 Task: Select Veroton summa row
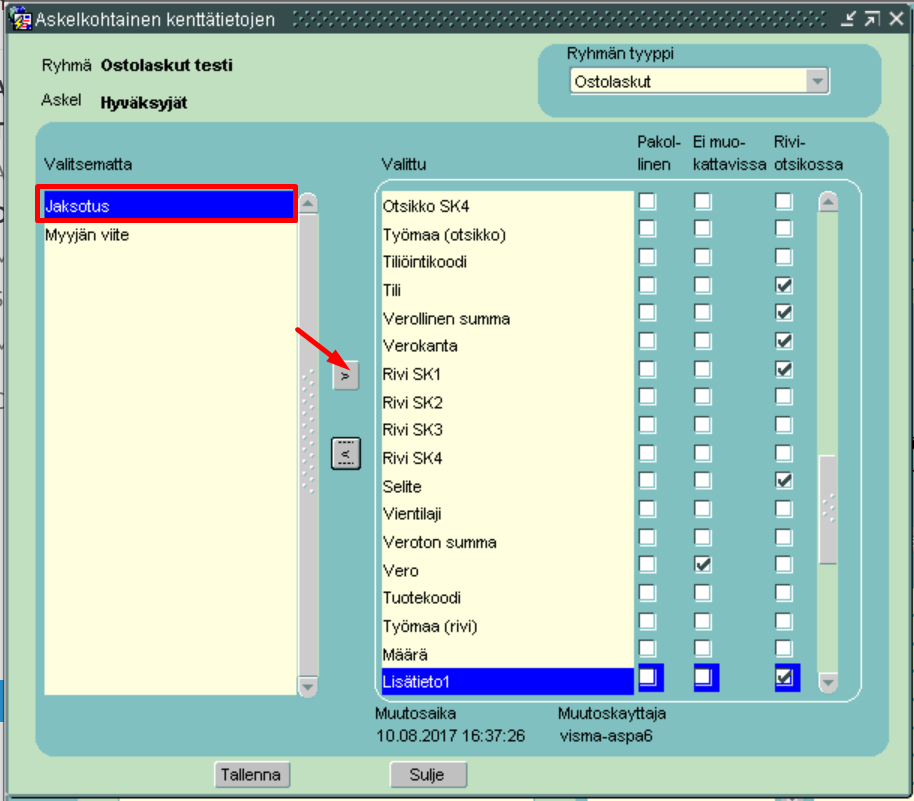pyautogui.click(x=507, y=542)
